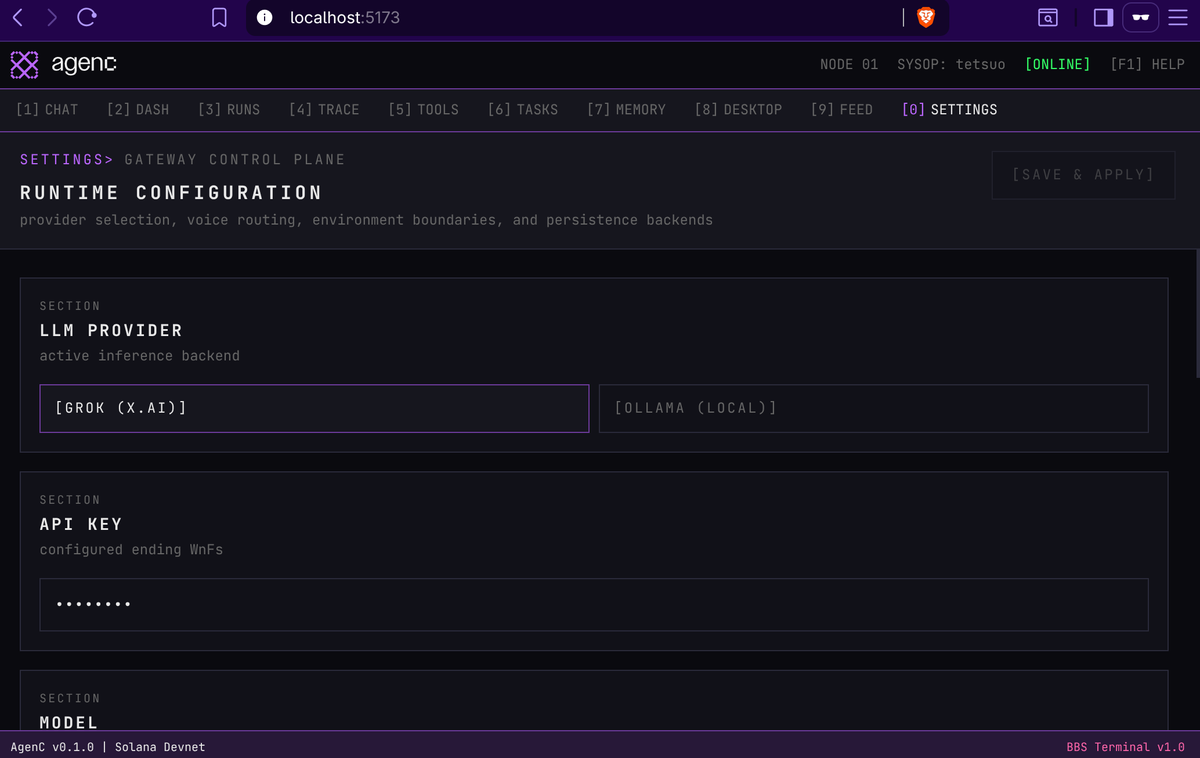Click the [ONLINE] status indicator
The height and width of the screenshot is (758, 1200).
point(1058,64)
